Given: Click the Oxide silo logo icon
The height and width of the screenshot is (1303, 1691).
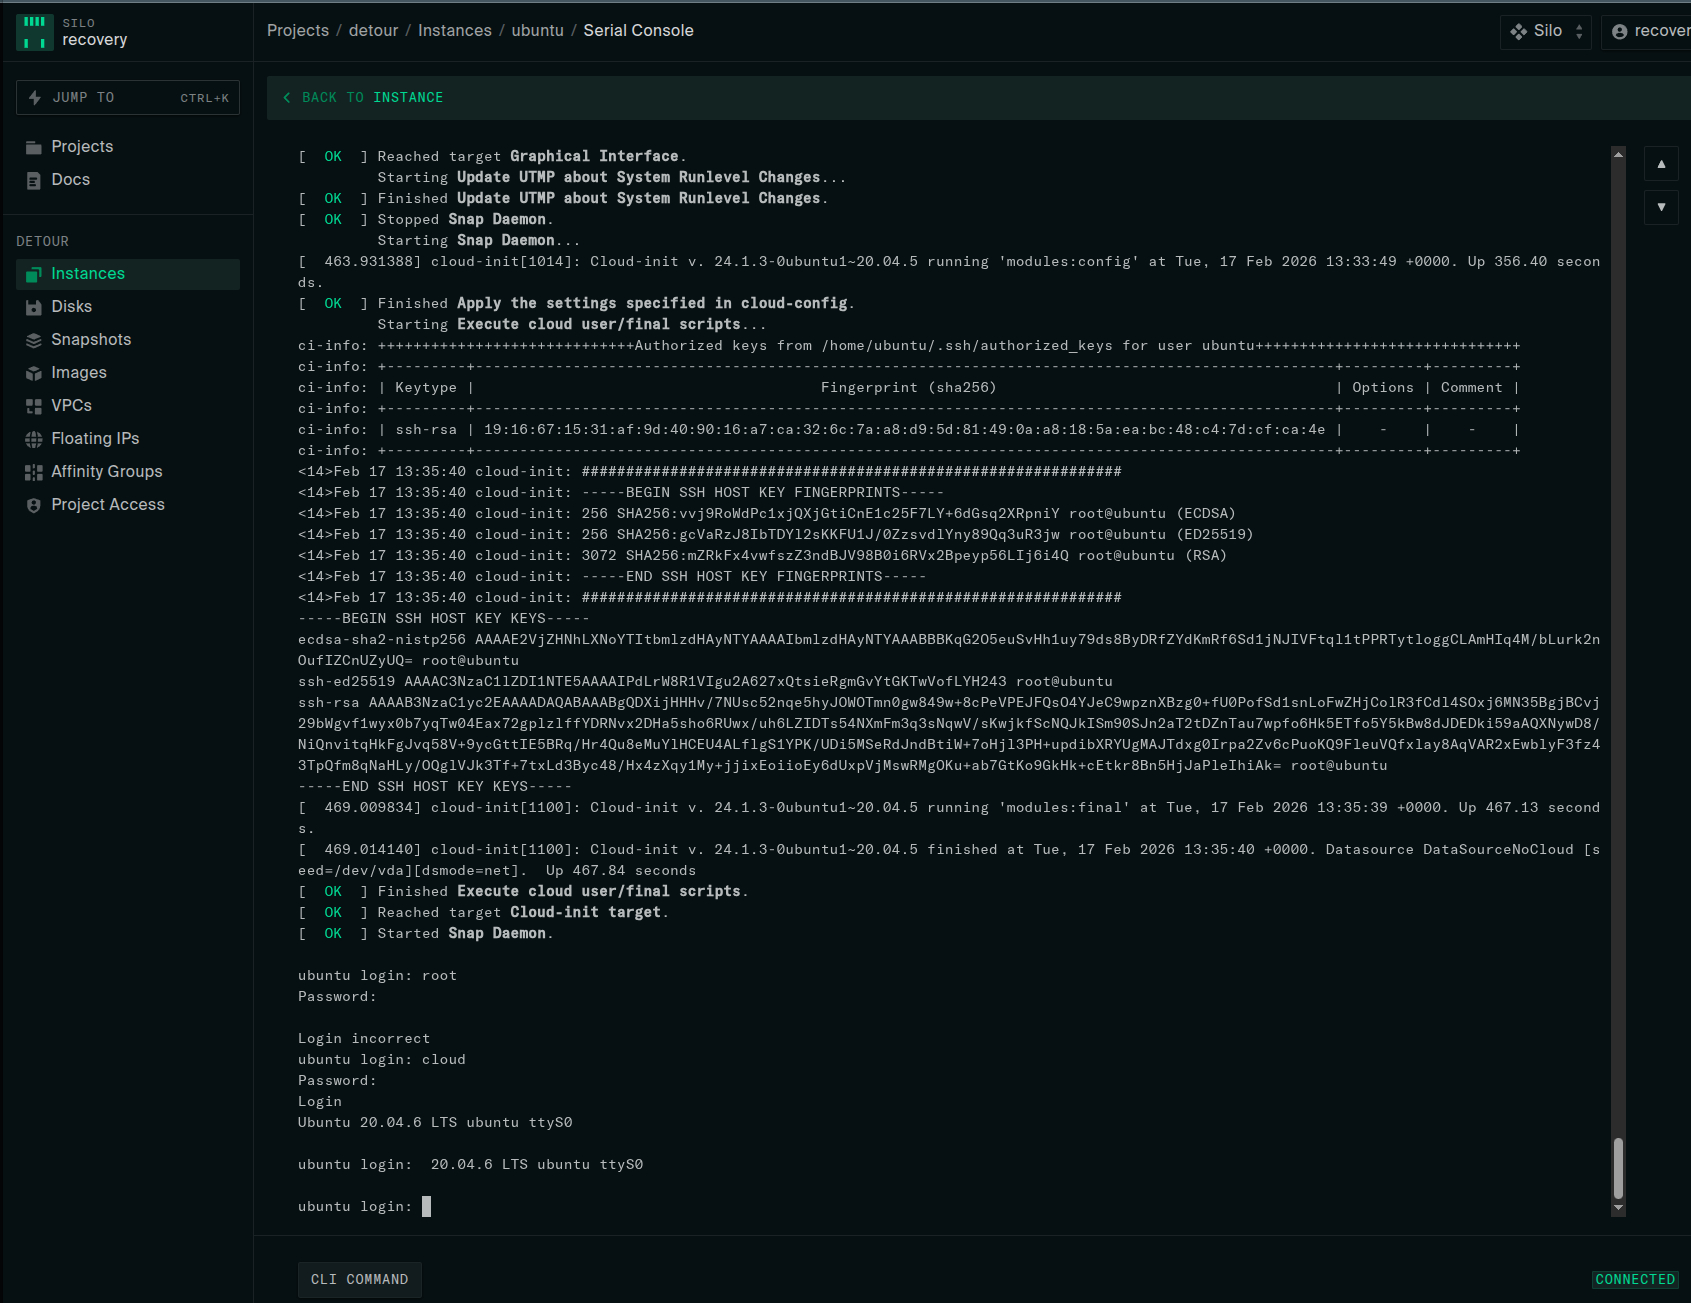Looking at the screenshot, I should 35,32.
